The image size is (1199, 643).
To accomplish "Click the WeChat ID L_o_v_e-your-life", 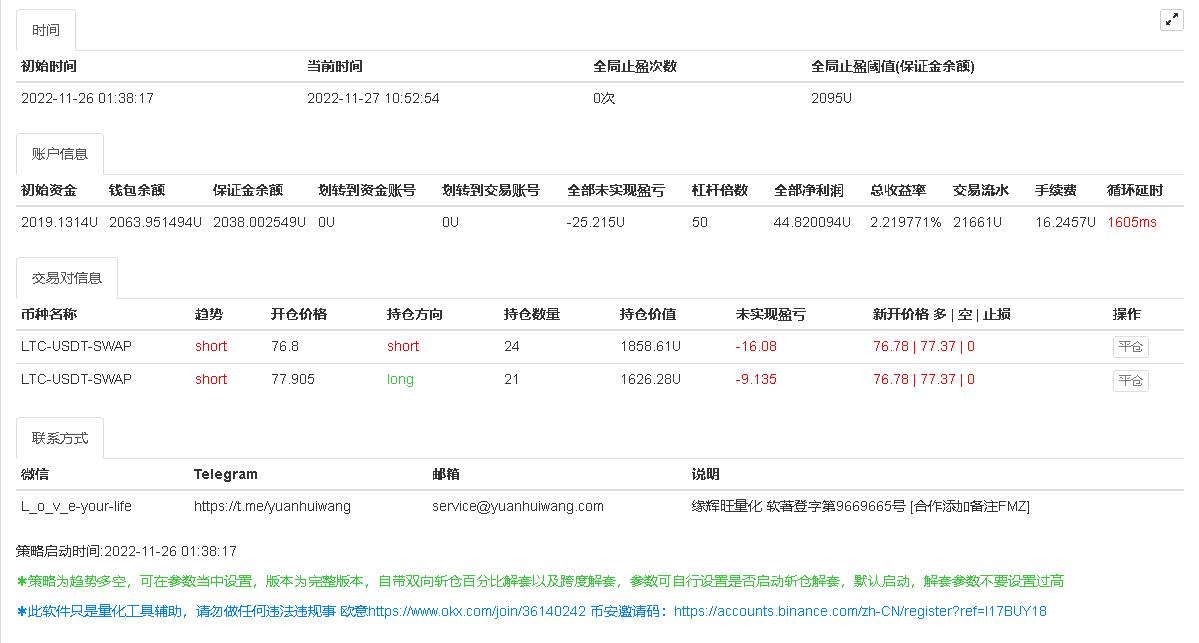I will (x=76, y=506).
